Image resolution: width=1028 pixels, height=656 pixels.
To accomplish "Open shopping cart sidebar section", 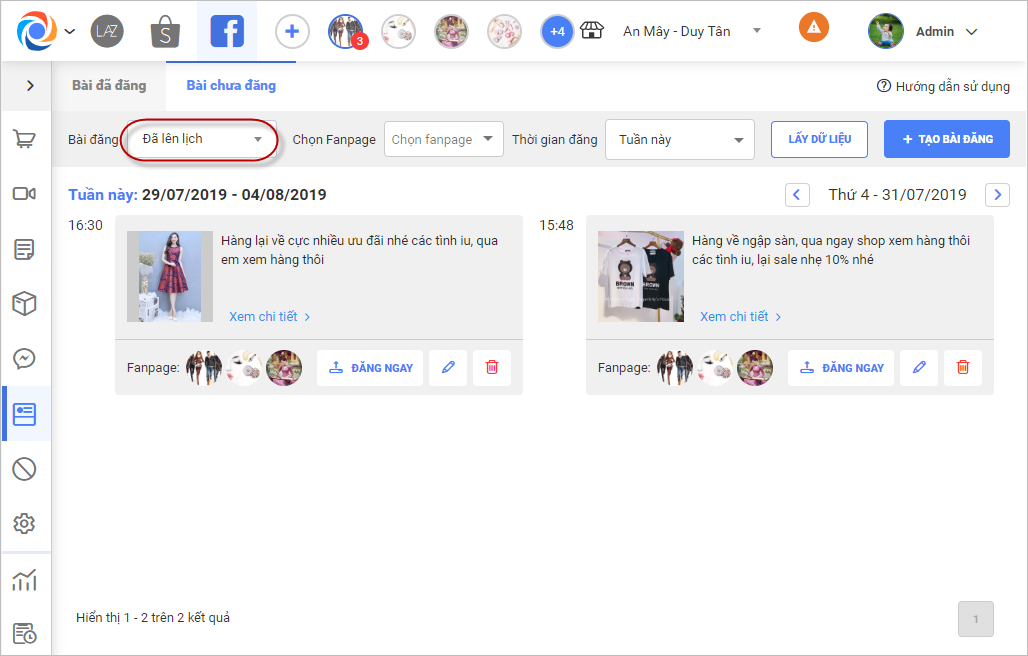I will click(x=25, y=139).
